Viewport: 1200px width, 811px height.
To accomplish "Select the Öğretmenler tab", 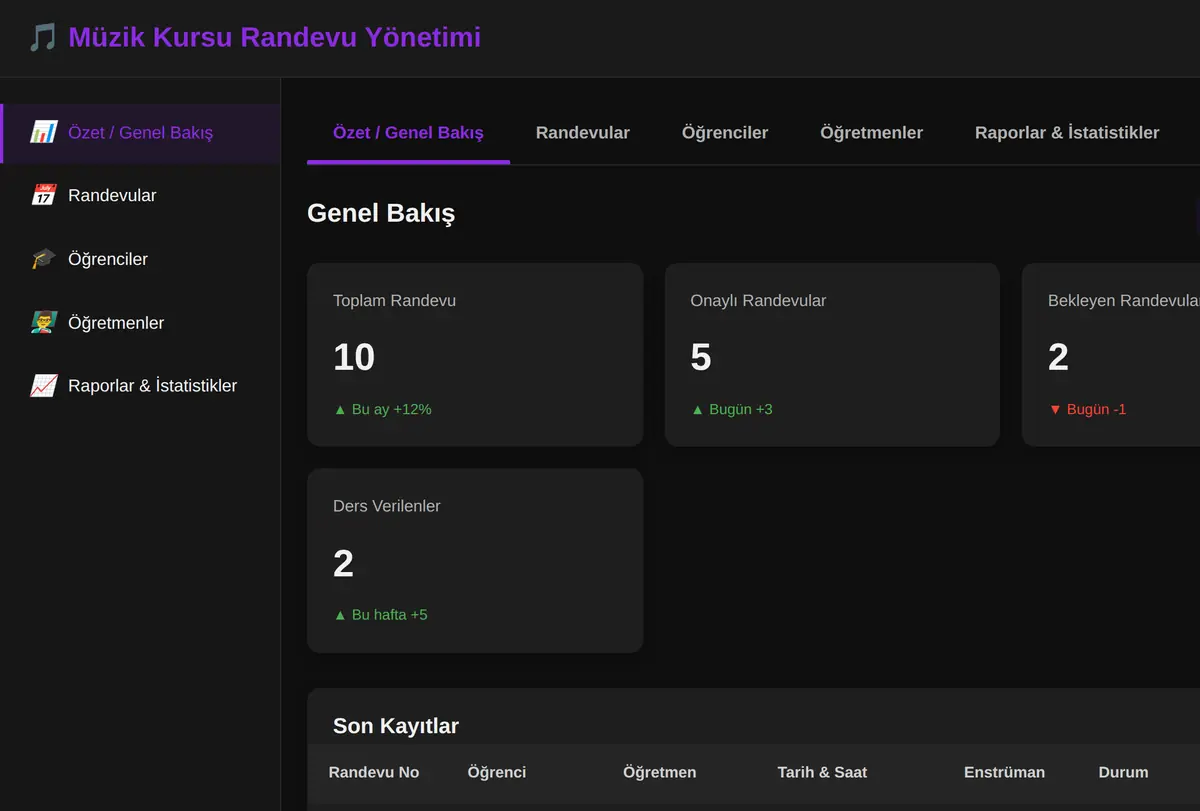I will (872, 133).
